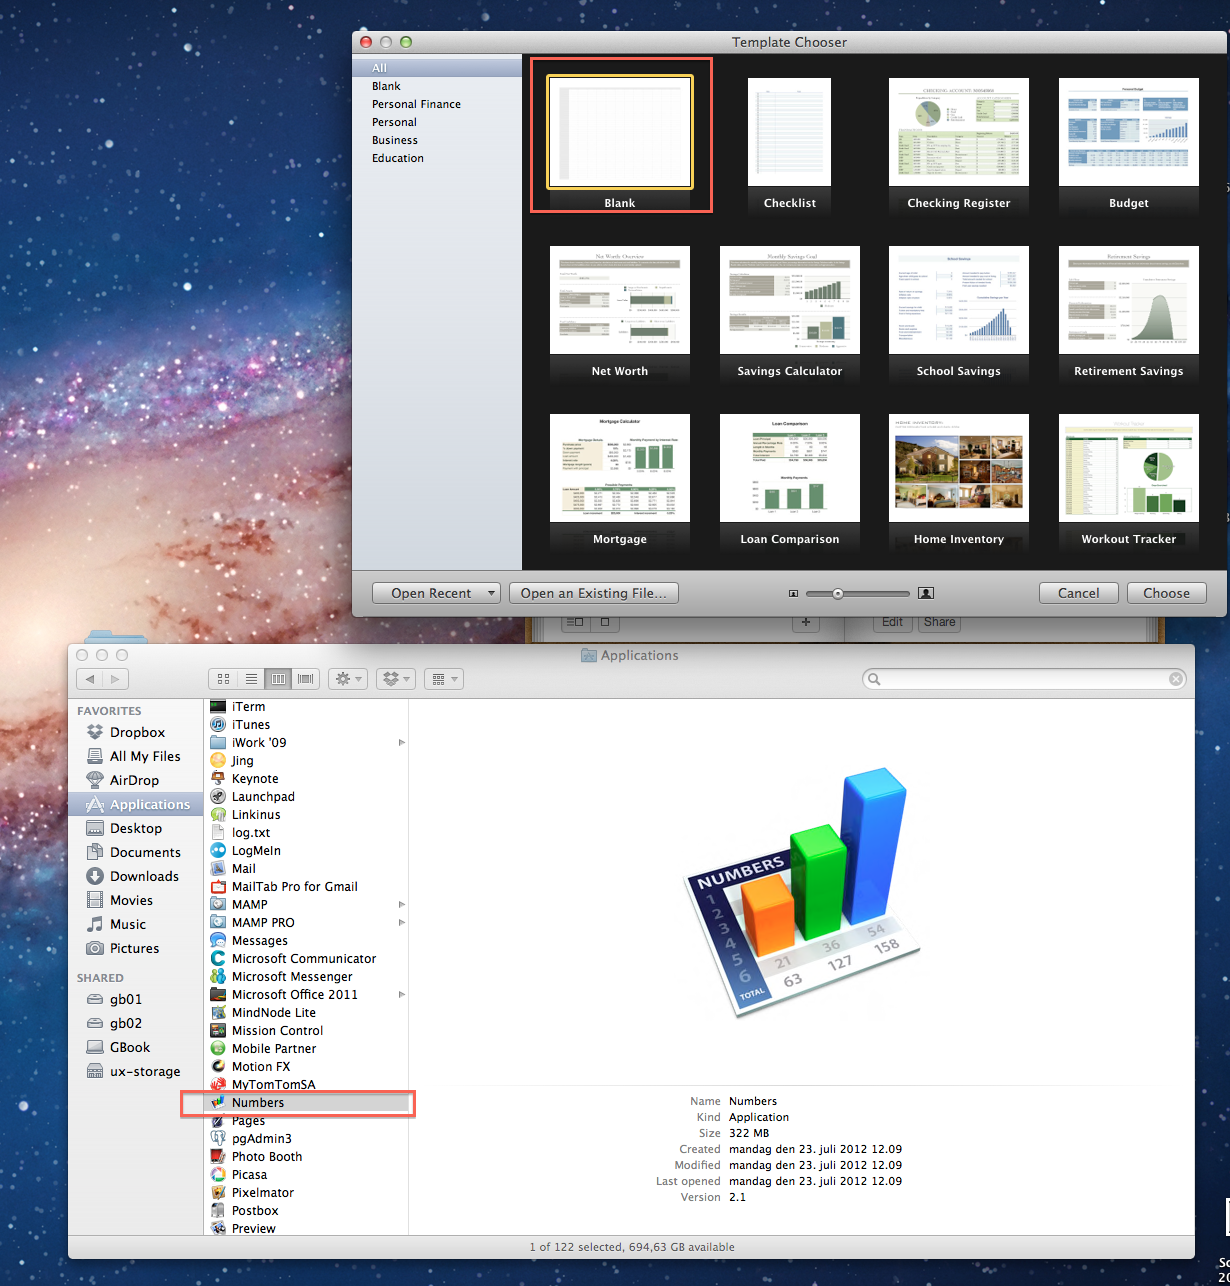
Task: Click the large Numbers app preview icon
Action: 803,892
